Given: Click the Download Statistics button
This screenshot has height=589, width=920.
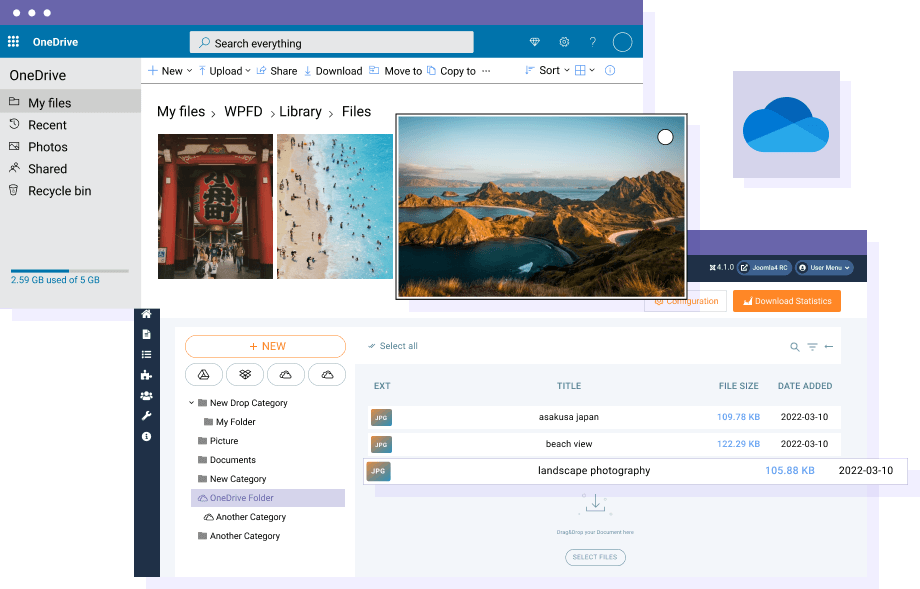Looking at the screenshot, I should coord(786,301).
